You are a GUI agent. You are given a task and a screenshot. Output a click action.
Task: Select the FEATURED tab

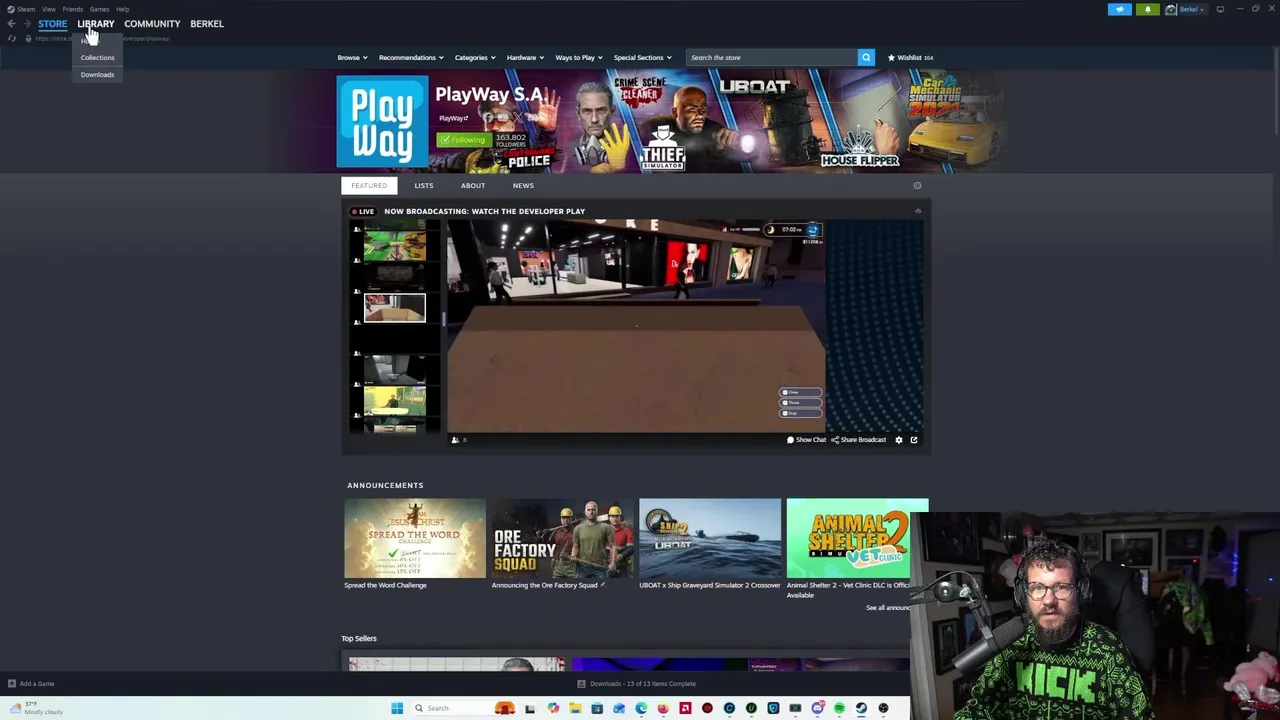pos(369,185)
